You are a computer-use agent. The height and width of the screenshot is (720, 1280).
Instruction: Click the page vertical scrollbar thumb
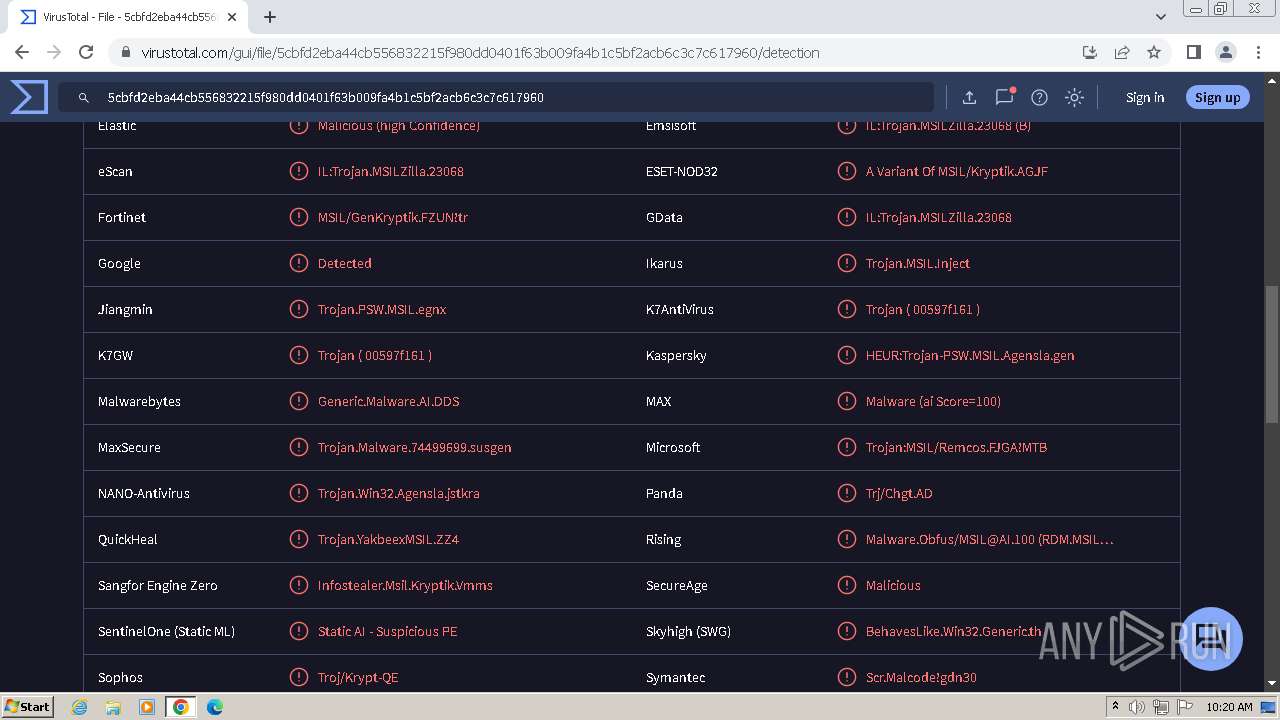[1272, 354]
